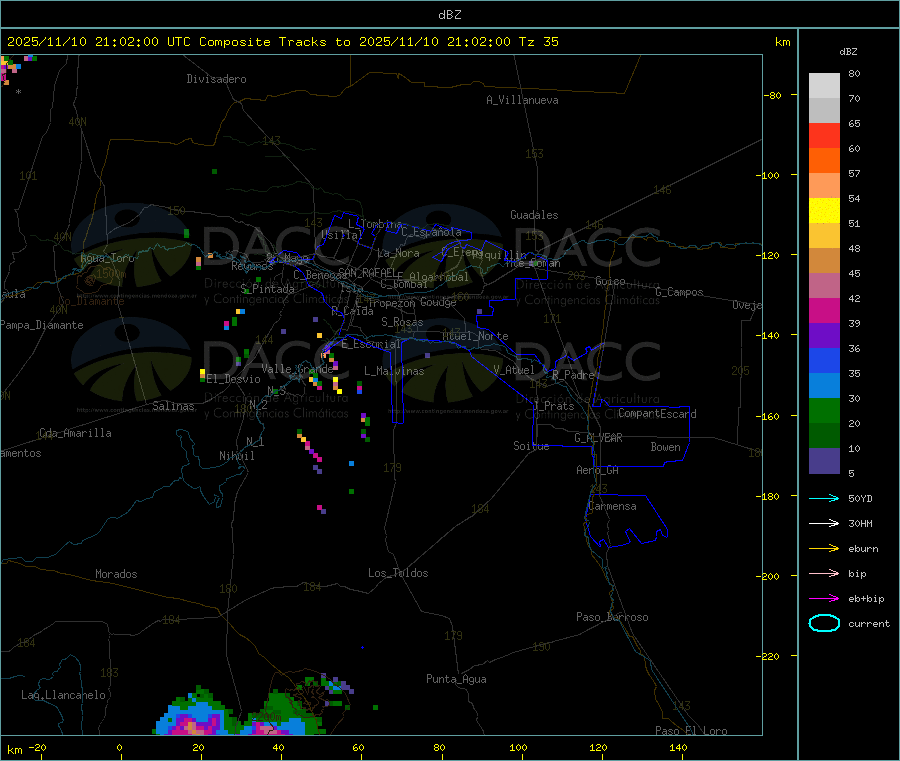The image size is (900, 761).
Task: Click the cyan 'current' ellipse symbol
Action: [x=824, y=623]
